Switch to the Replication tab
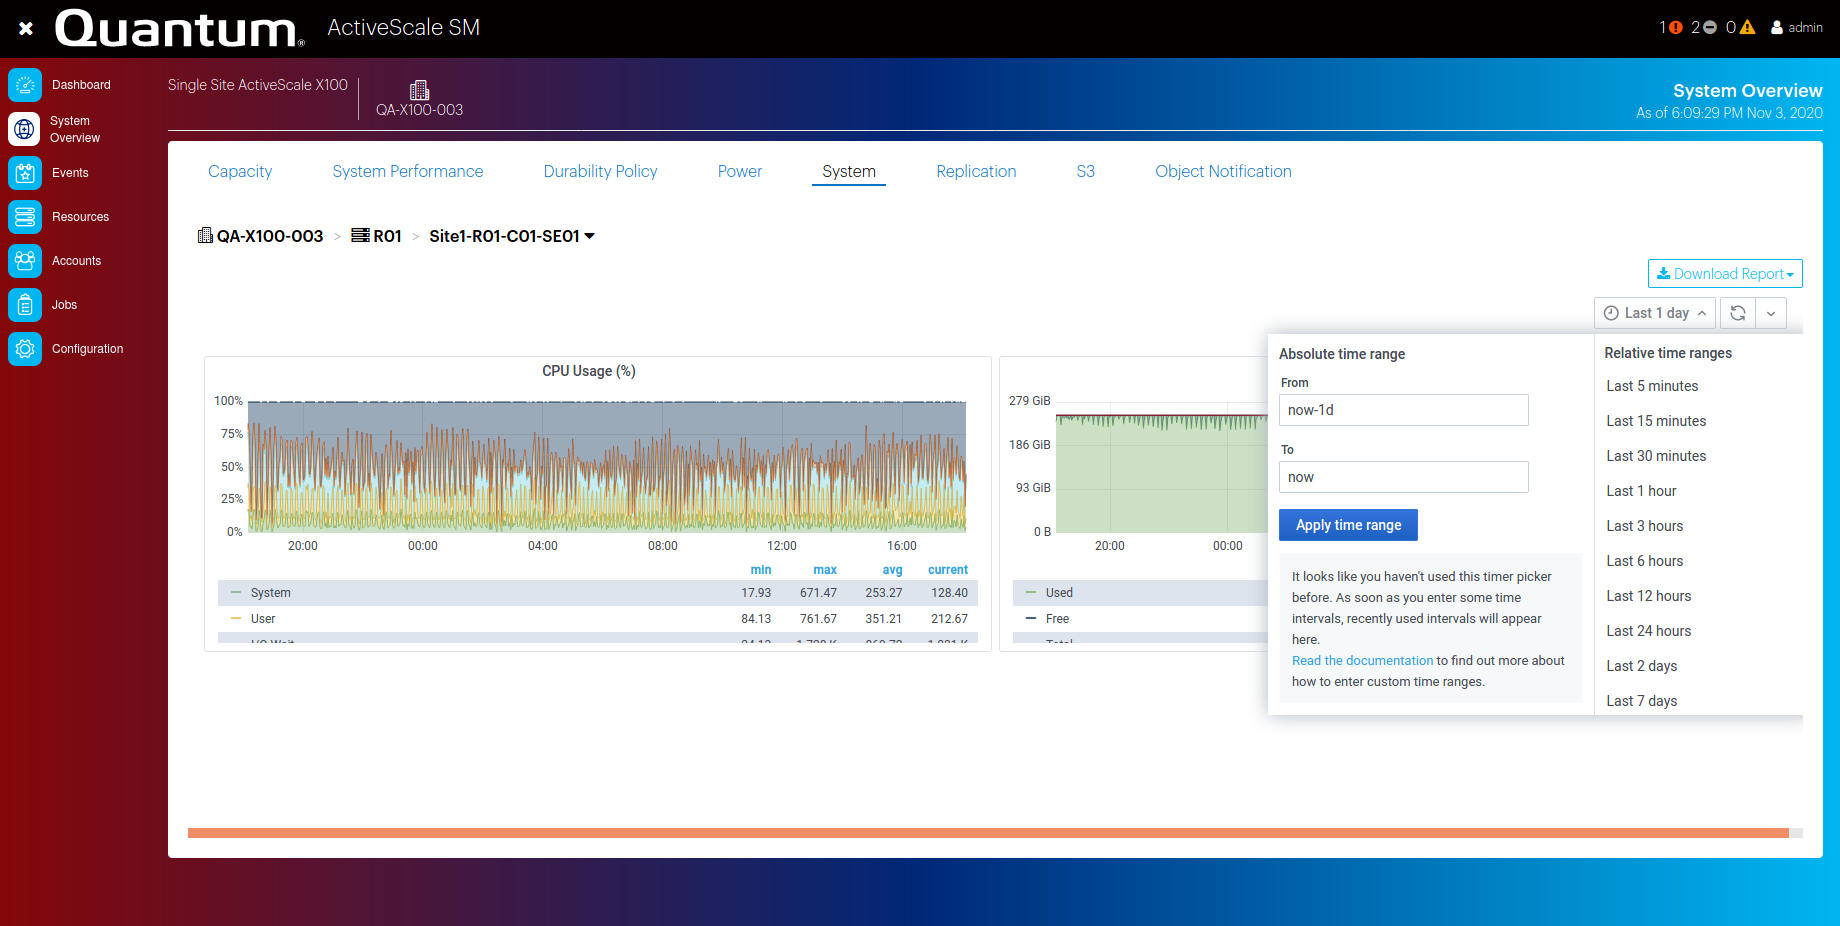 [976, 171]
